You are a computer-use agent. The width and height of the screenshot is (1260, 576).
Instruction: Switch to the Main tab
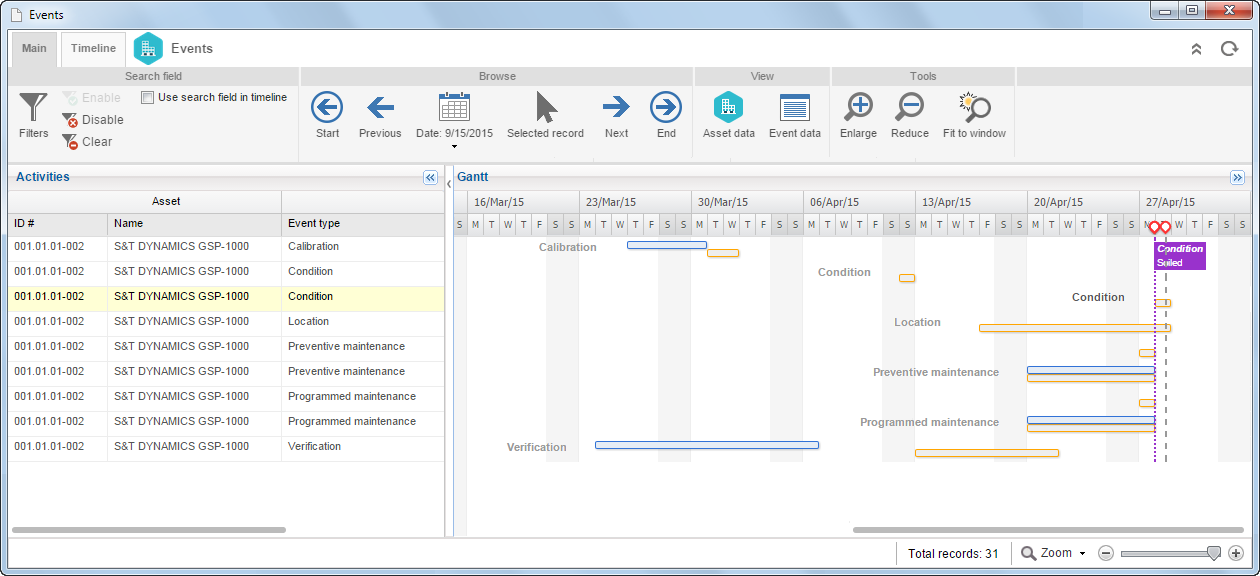[34, 49]
